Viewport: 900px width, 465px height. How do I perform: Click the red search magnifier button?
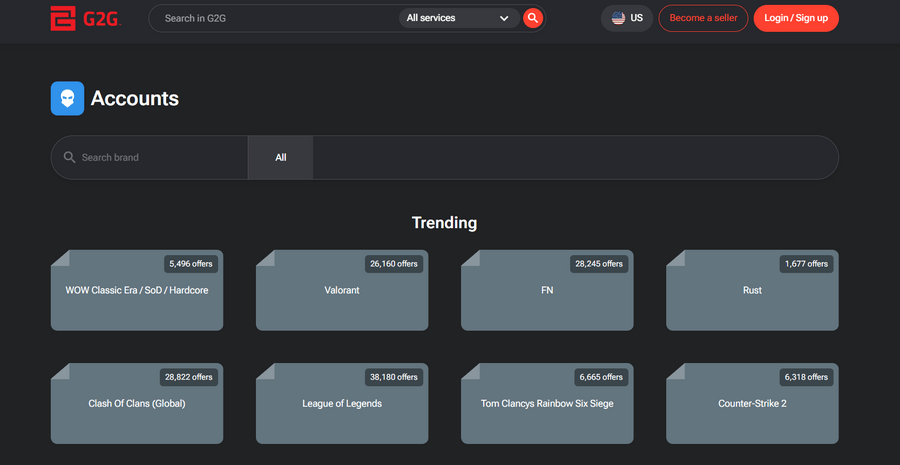coord(533,18)
